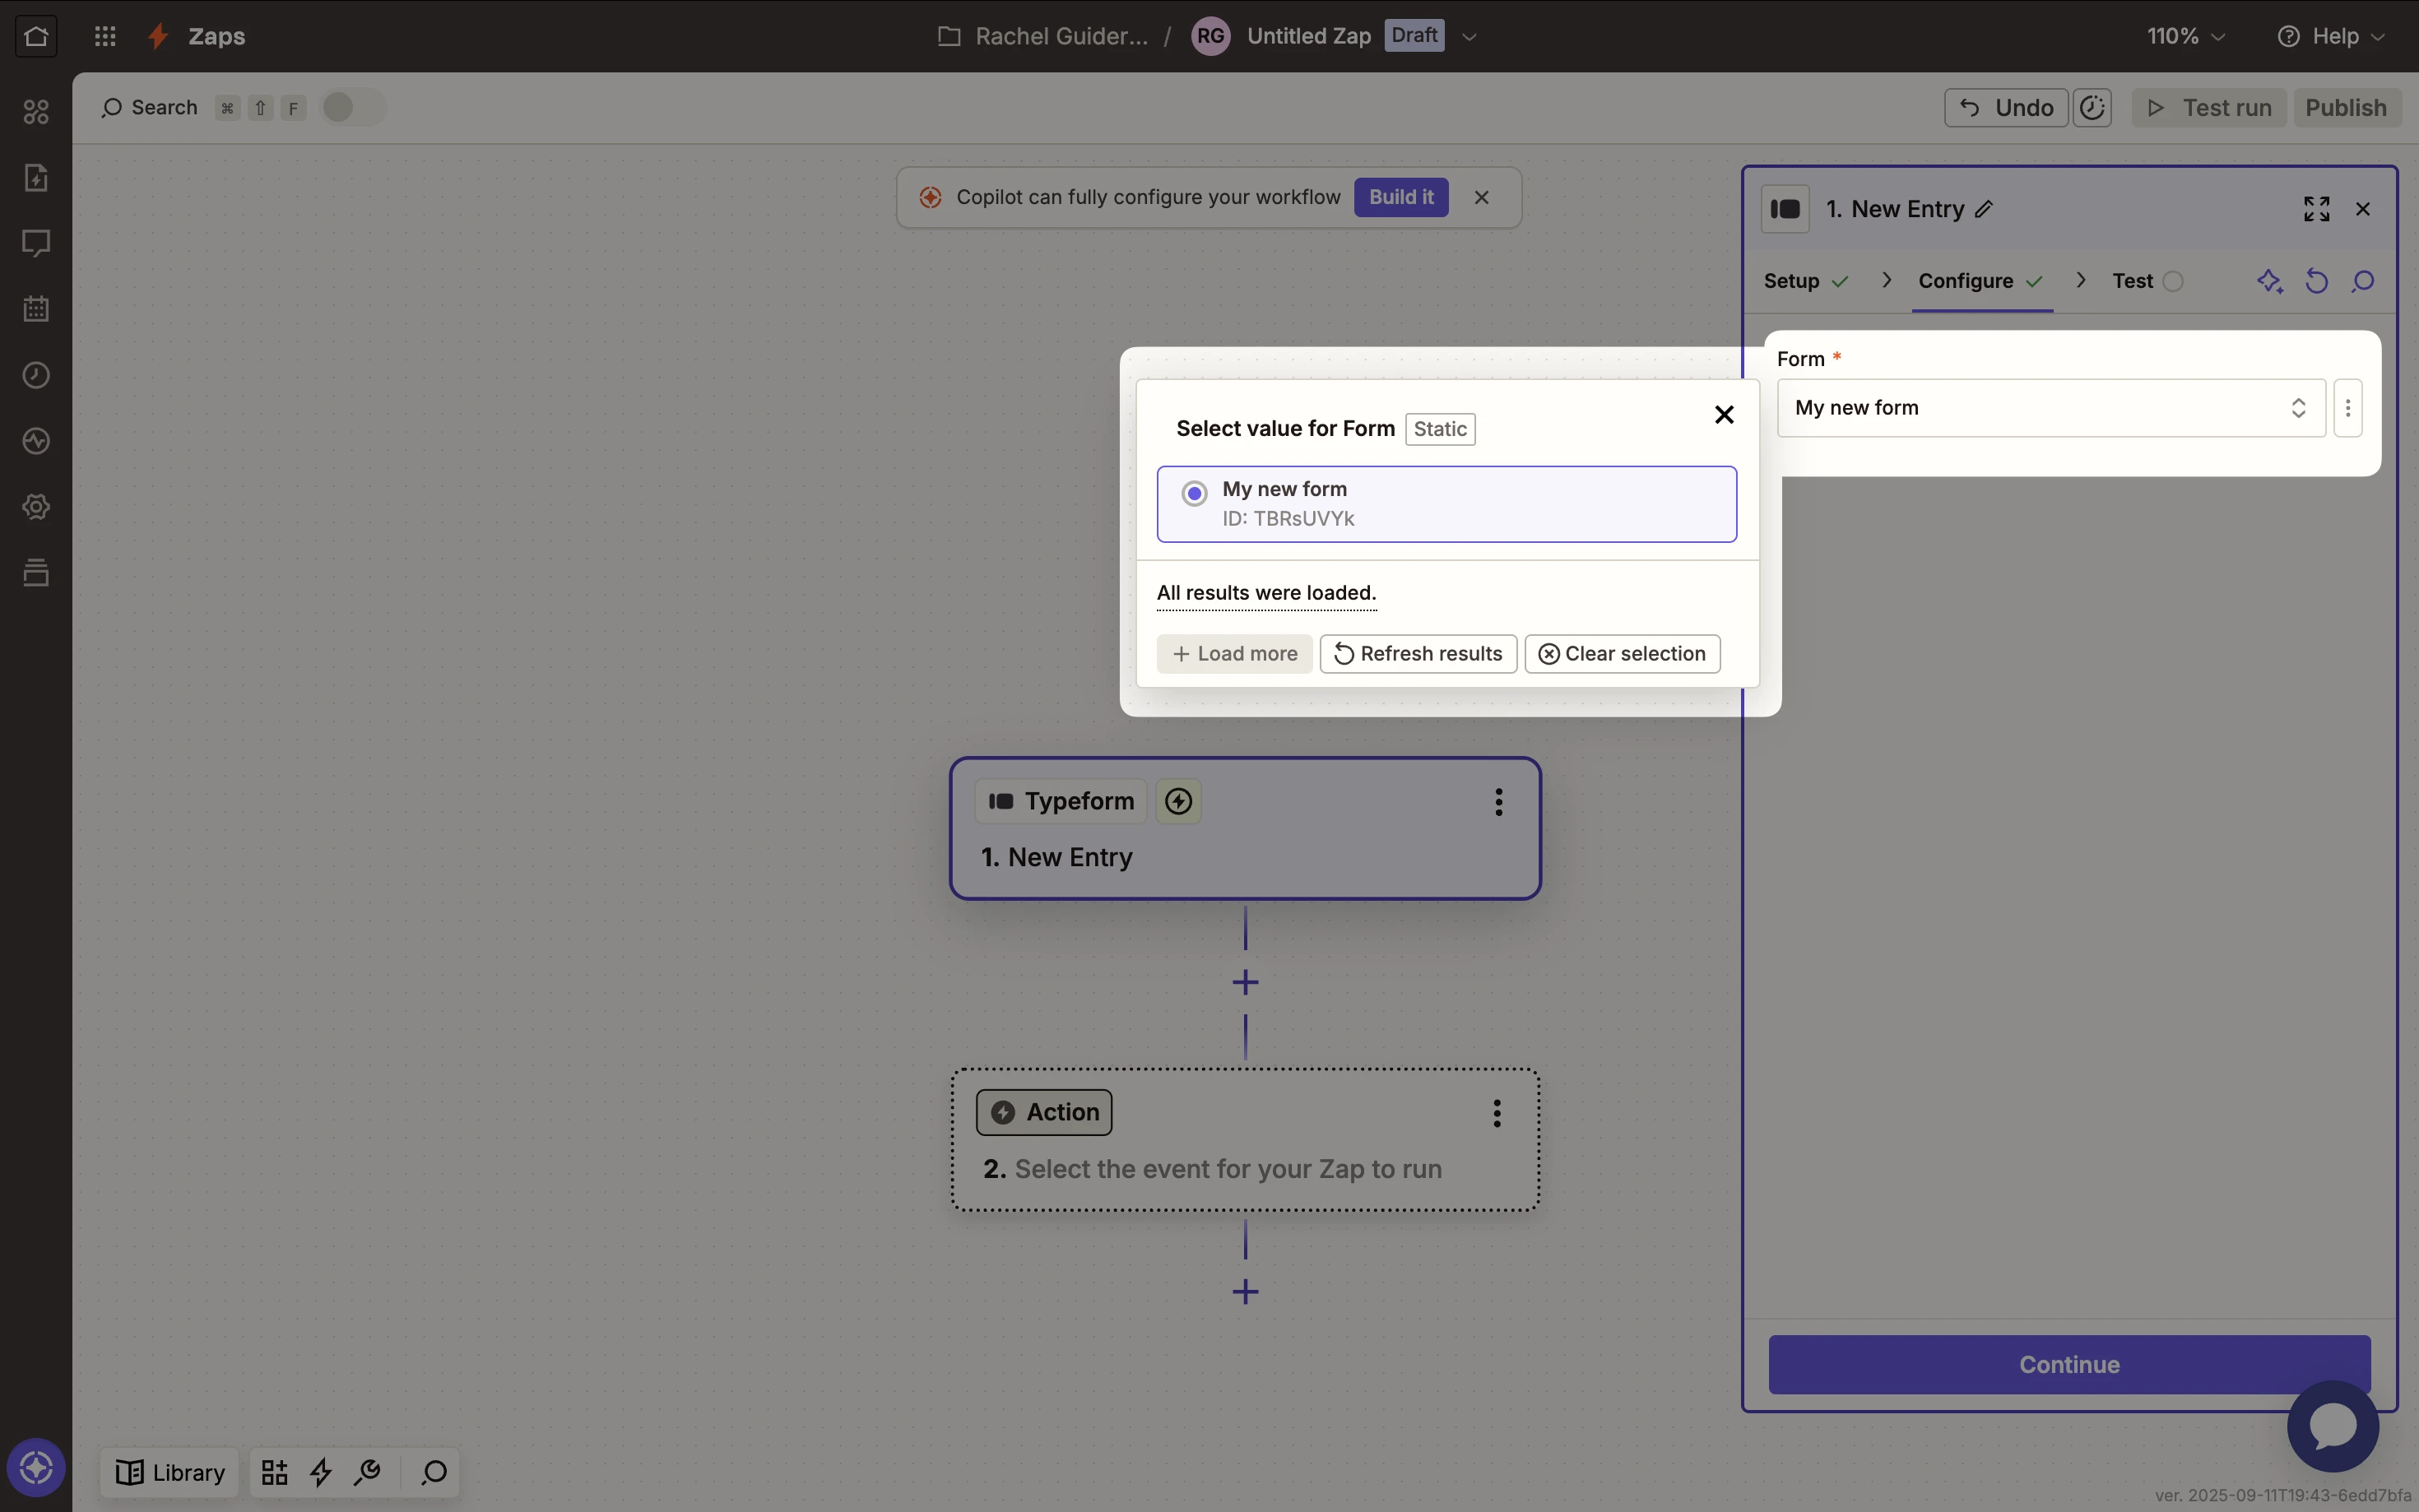Click the Draft status badge
The width and height of the screenshot is (2419, 1512).
pos(1414,35)
